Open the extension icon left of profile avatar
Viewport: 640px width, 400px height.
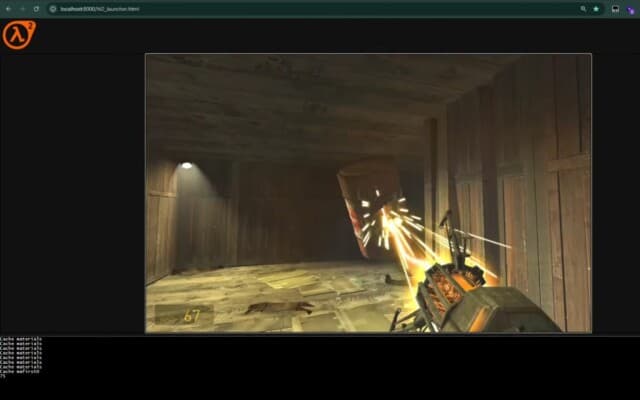click(x=616, y=9)
